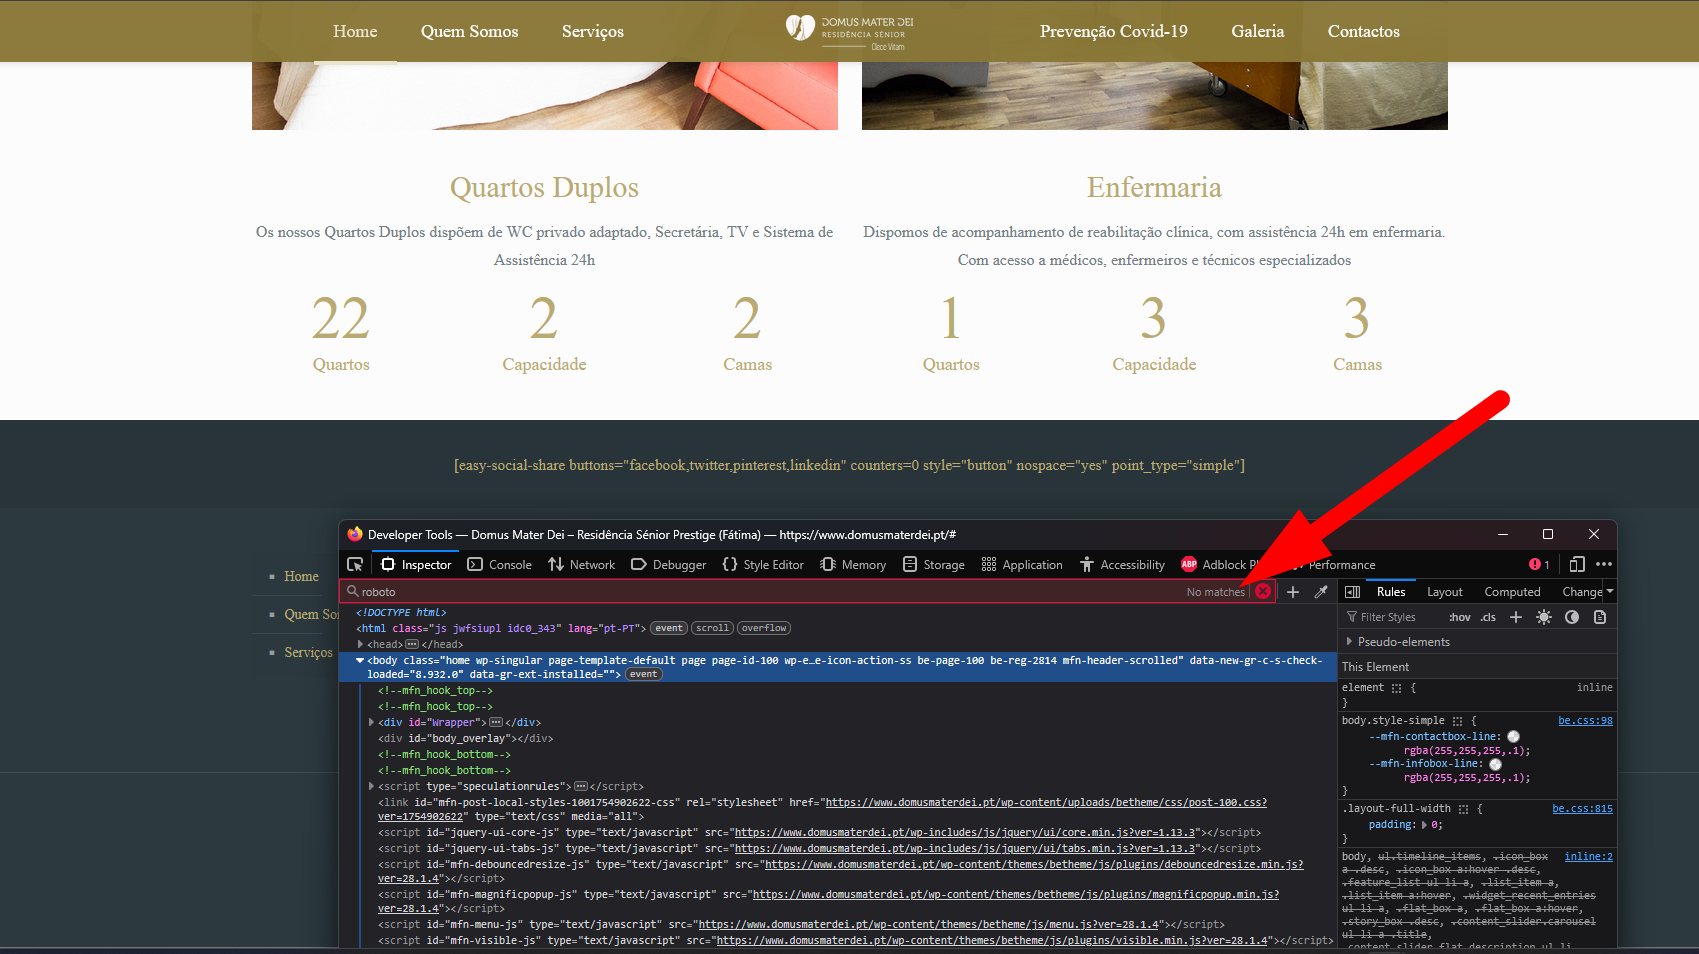Viewport: 1699px width, 954px height.
Task: Open the Accessibility tab
Action: [1122, 565]
